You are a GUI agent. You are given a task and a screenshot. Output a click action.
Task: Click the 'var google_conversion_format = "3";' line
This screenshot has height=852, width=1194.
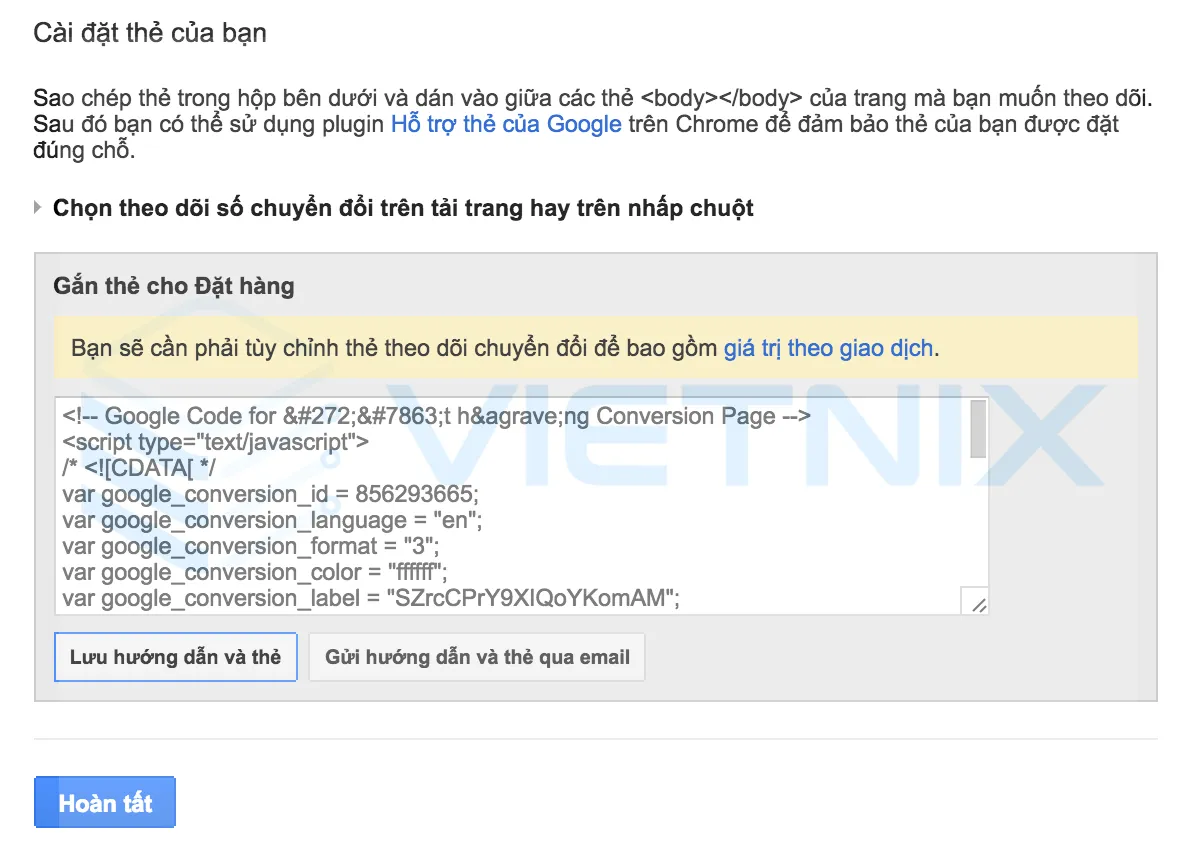[251, 546]
